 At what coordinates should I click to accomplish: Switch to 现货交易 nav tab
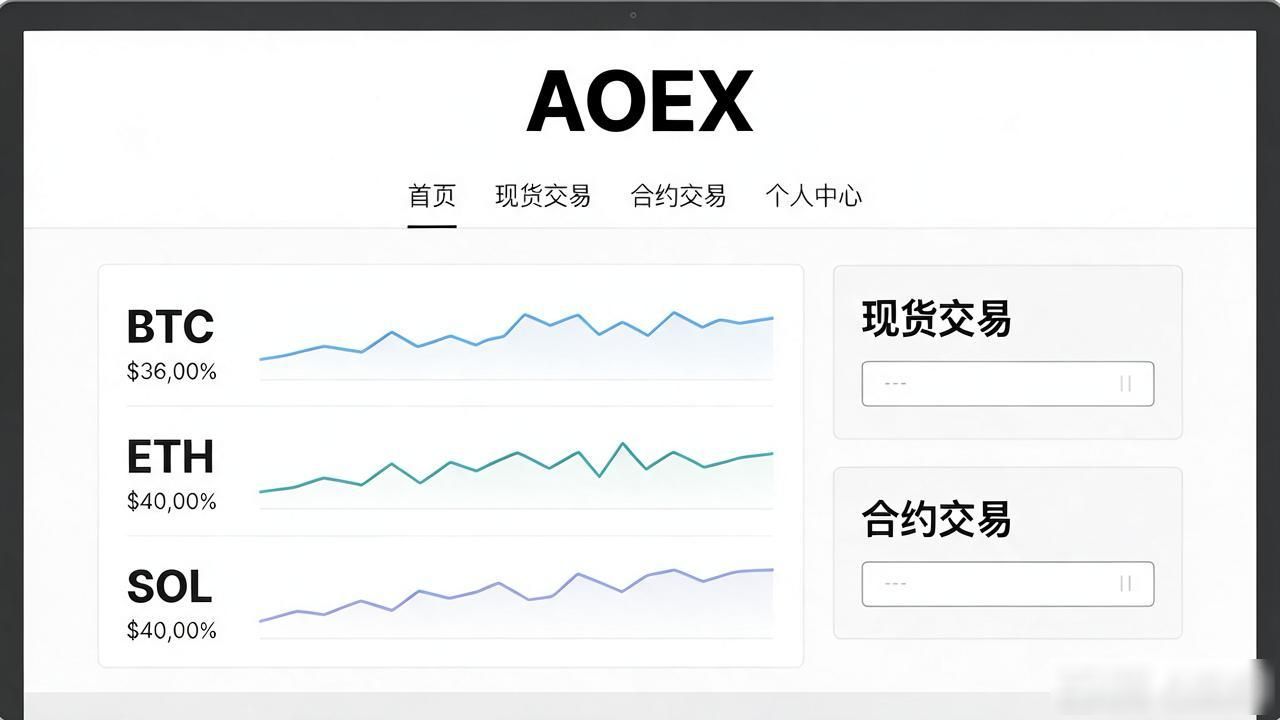tap(543, 196)
